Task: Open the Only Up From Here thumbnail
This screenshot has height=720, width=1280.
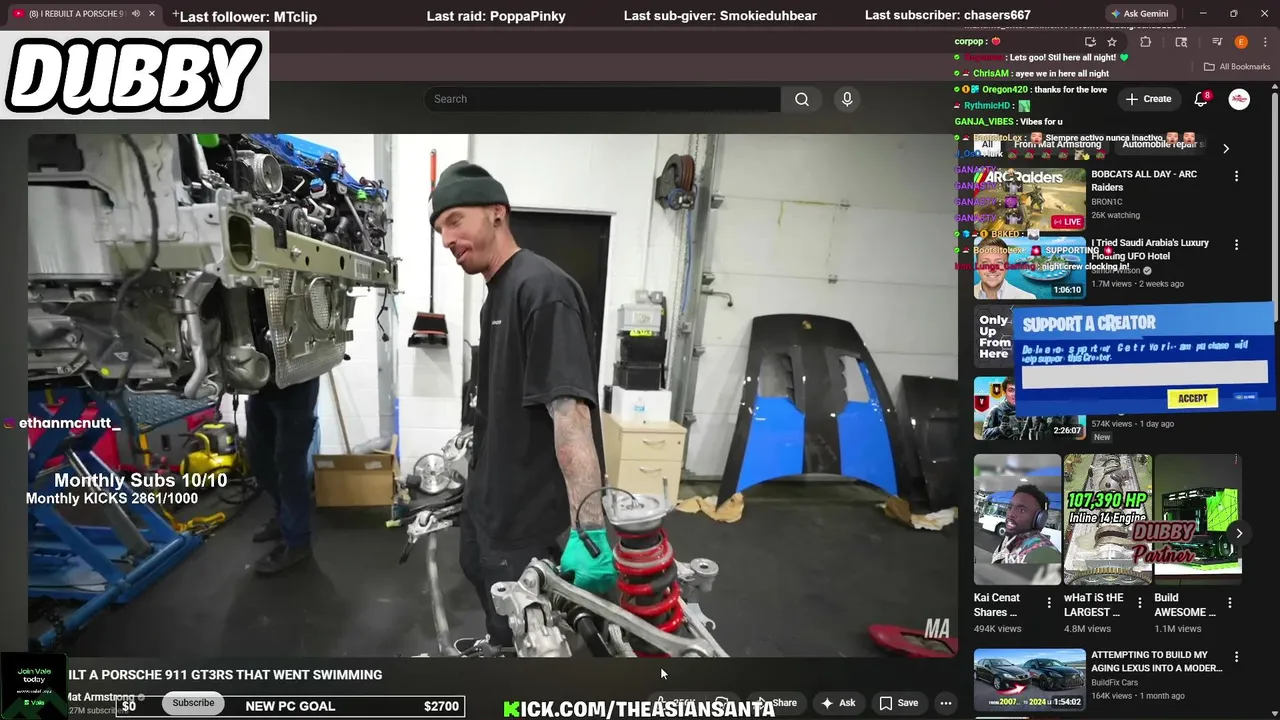Action: [994, 337]
